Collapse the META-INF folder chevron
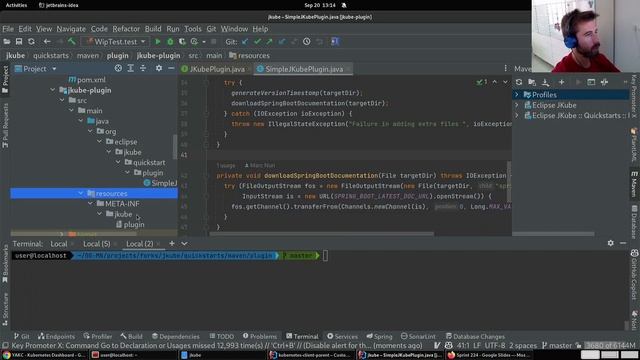Screen dimensions: 640x360 (90, 203)
